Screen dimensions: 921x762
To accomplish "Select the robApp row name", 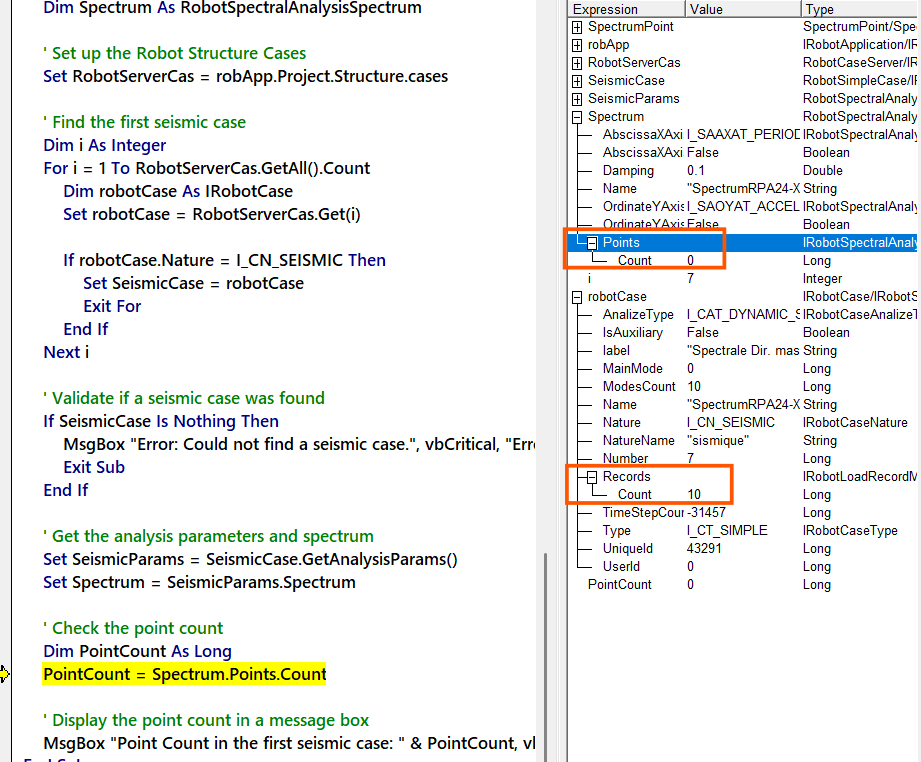I will 609,45.
